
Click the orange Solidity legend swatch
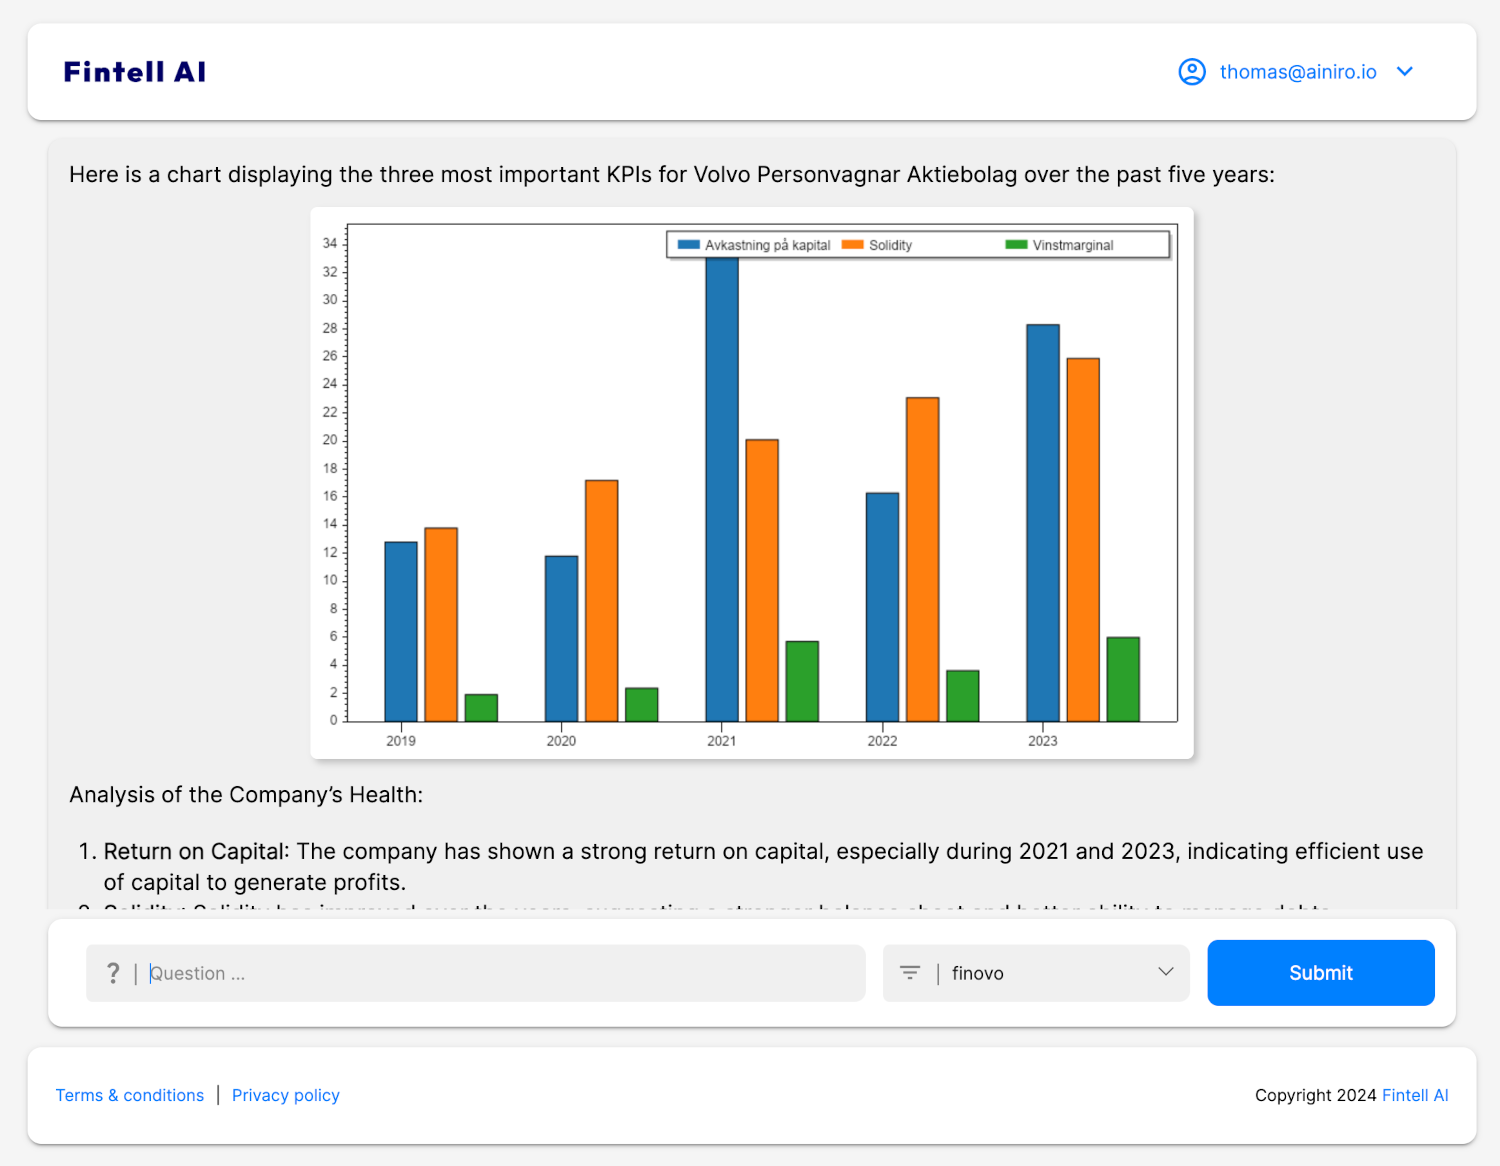(852, 245)
